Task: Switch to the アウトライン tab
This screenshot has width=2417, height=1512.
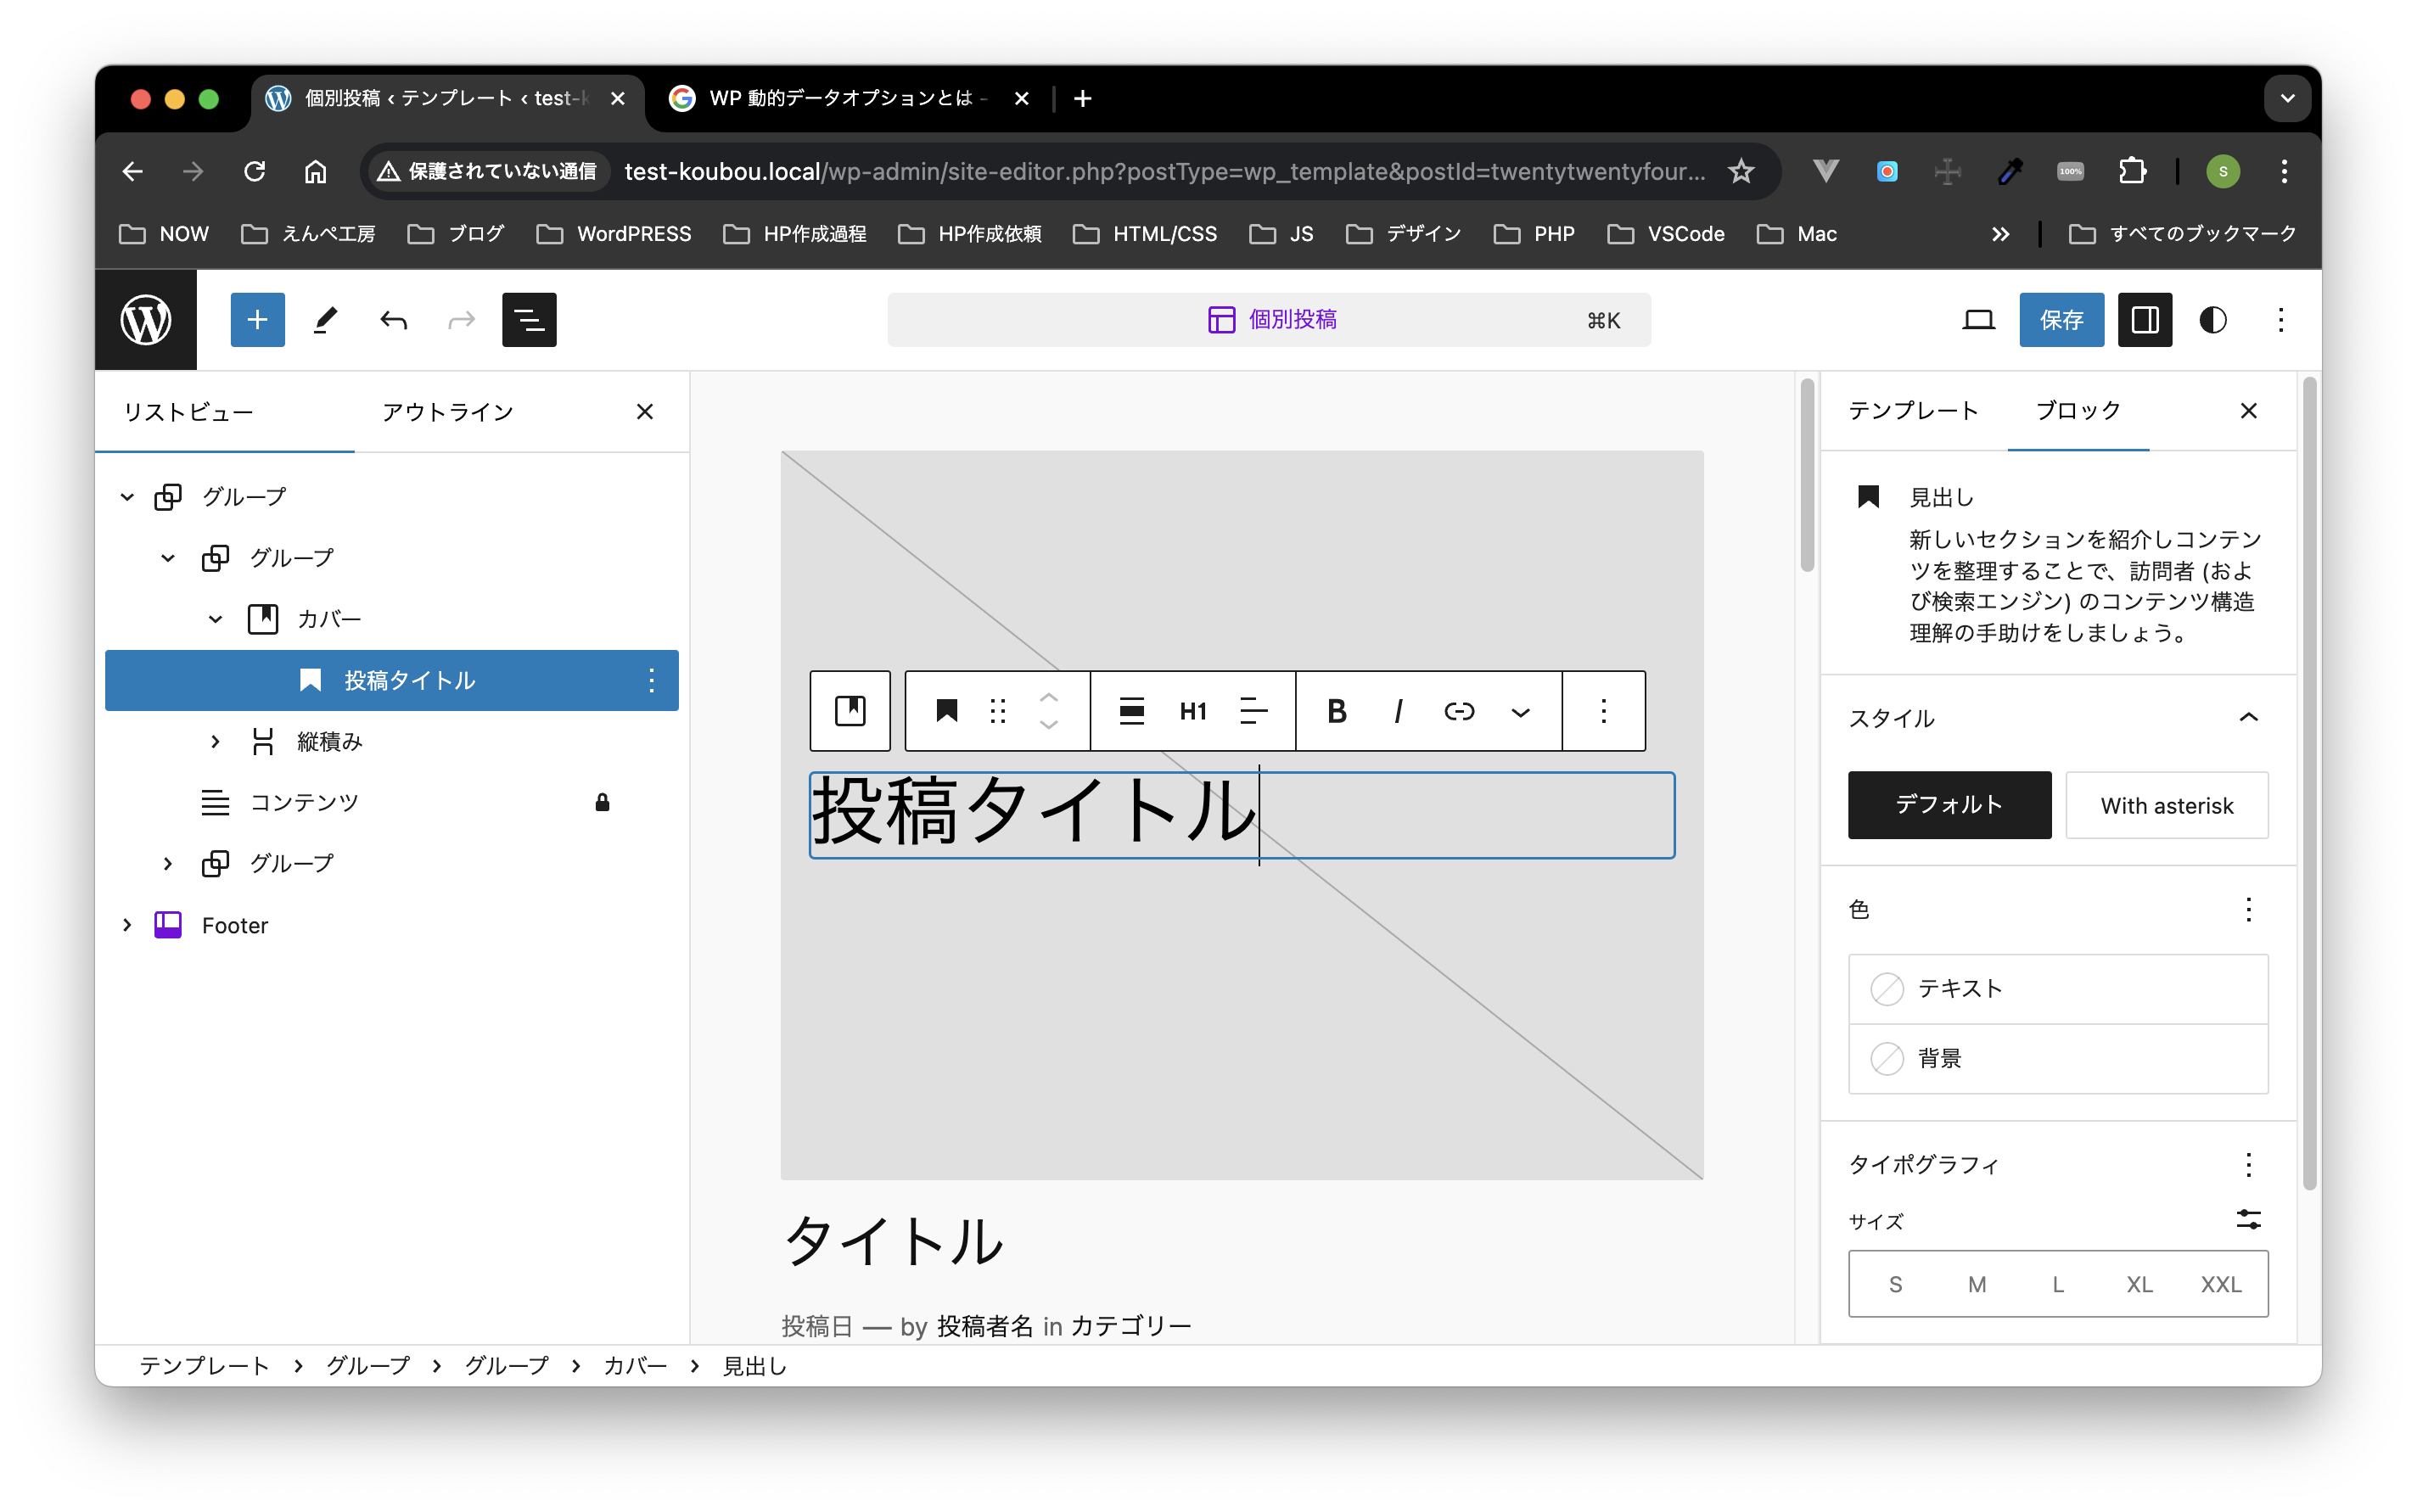Action: tap(447, 412)
